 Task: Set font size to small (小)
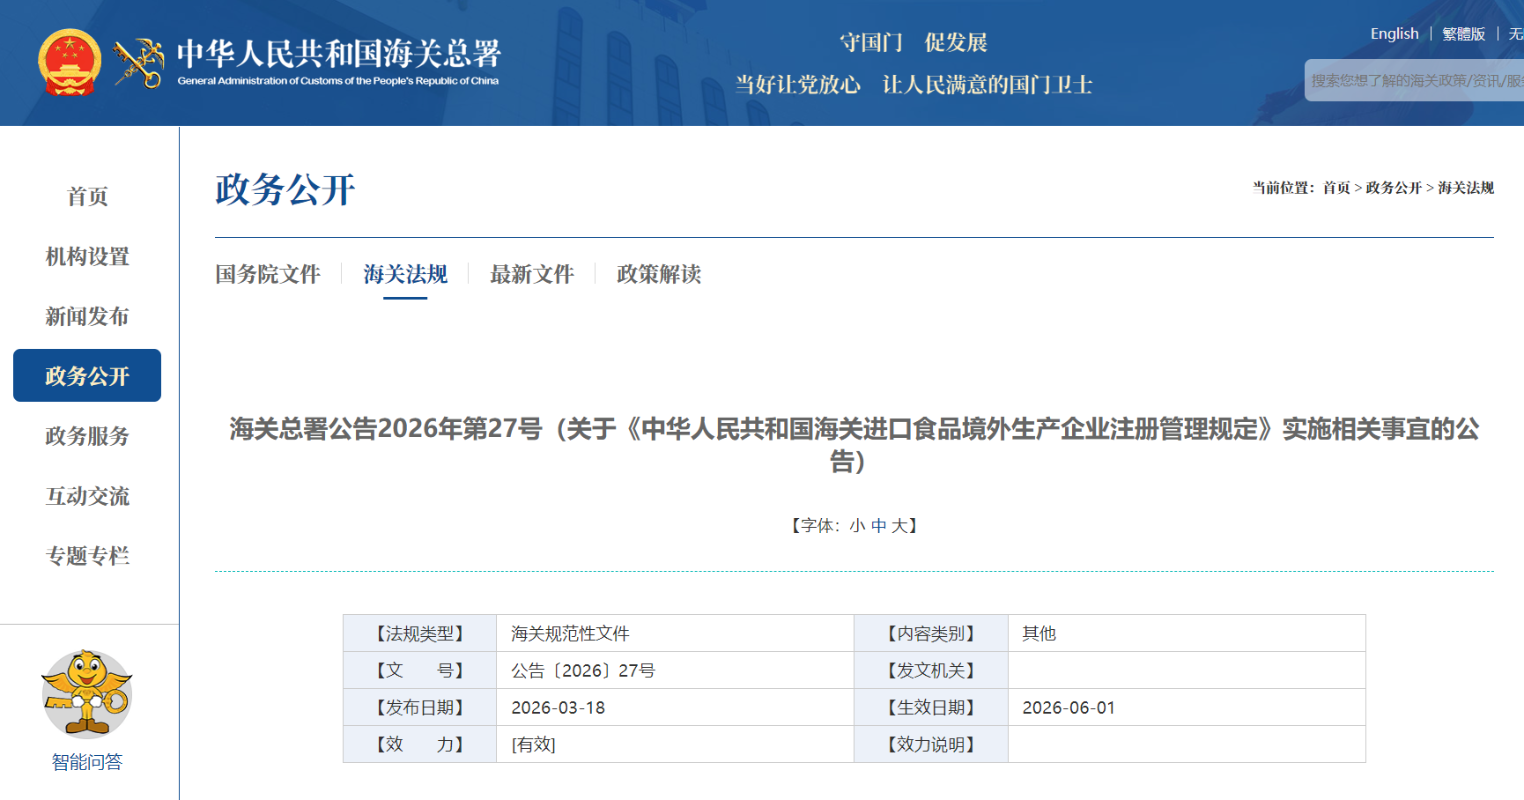[x=857, y=526]
